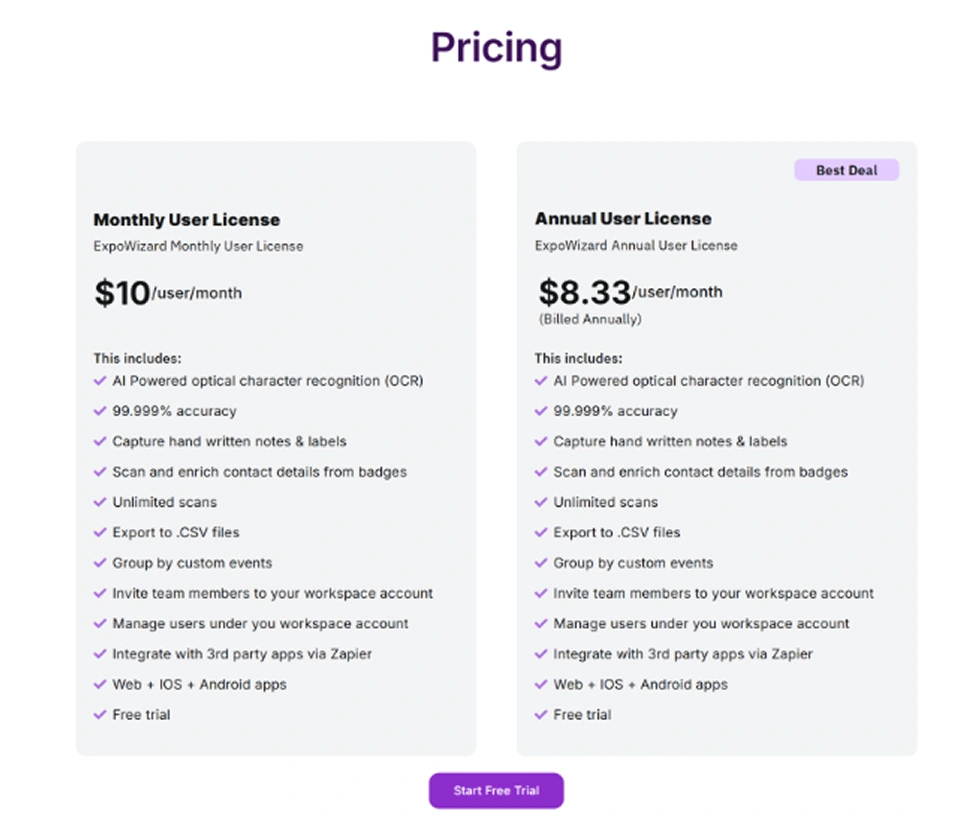The image size is (956, 824).
Task: Click the Pricing page title
Action: coord(496,48)
